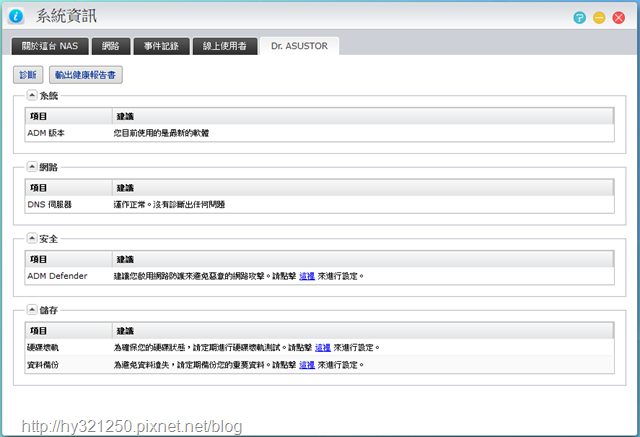Viewport: 640px width, 437px height.
Task: Minimize window with the yellow button
Action: point(599,18)
